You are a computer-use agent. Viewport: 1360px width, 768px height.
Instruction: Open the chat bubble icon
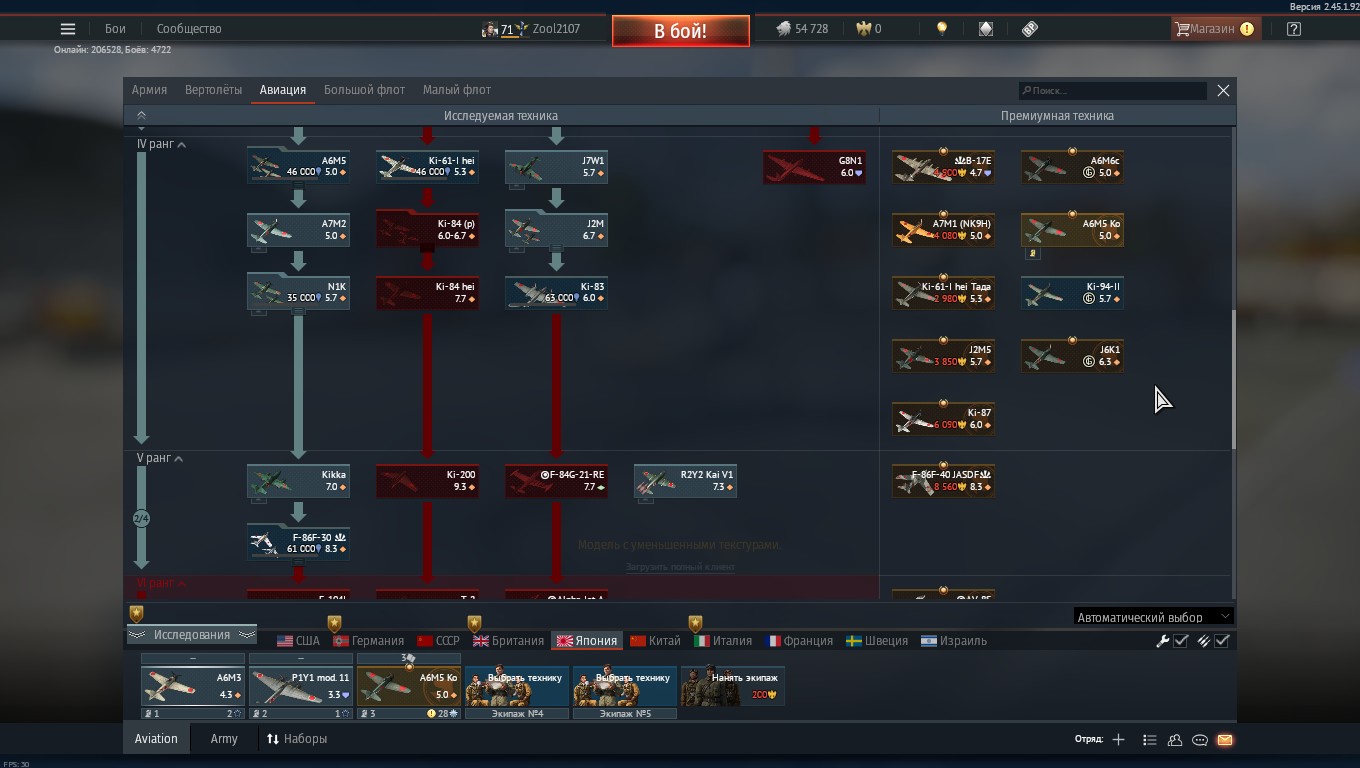[x=1200, y=740]
